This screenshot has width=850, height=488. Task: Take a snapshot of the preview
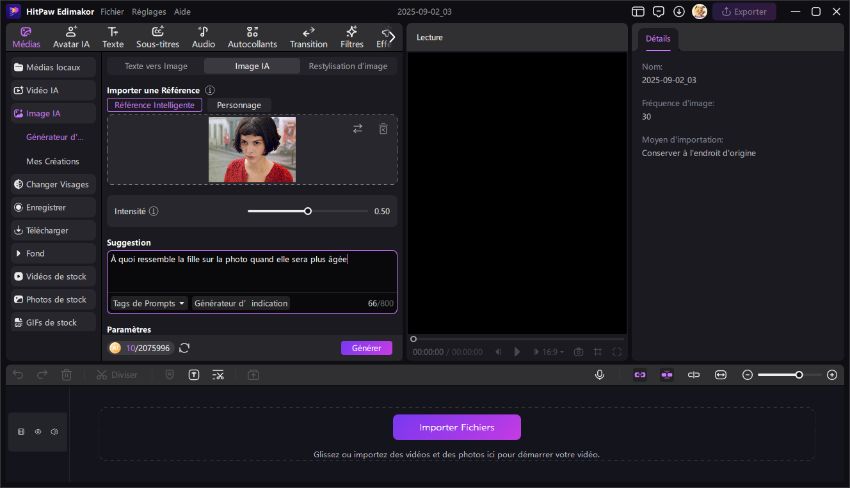pyautogui.click(x=578, y=352)
